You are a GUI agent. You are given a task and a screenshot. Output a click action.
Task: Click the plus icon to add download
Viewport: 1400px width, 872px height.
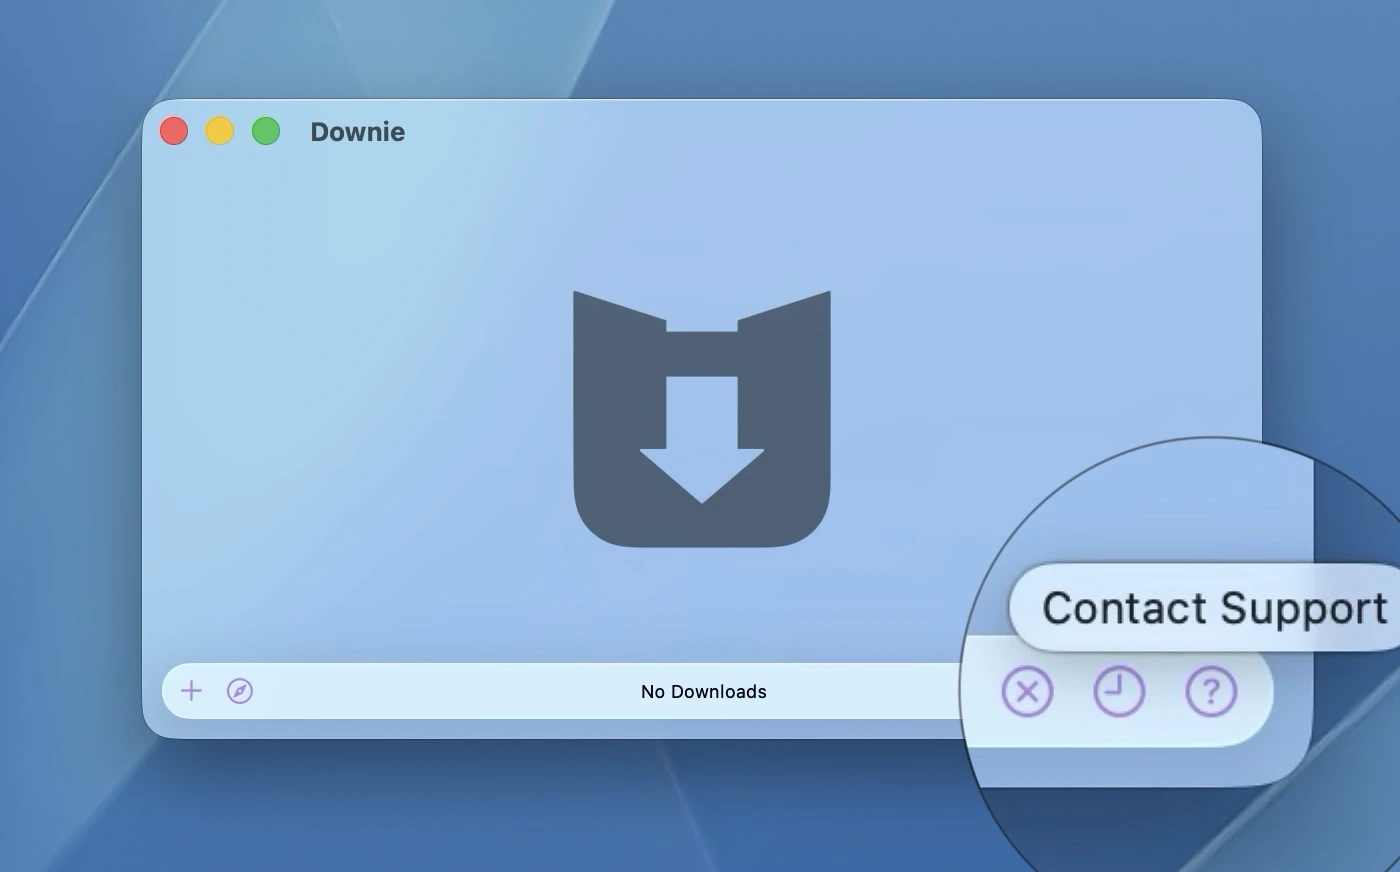click(x=191, y=691)
